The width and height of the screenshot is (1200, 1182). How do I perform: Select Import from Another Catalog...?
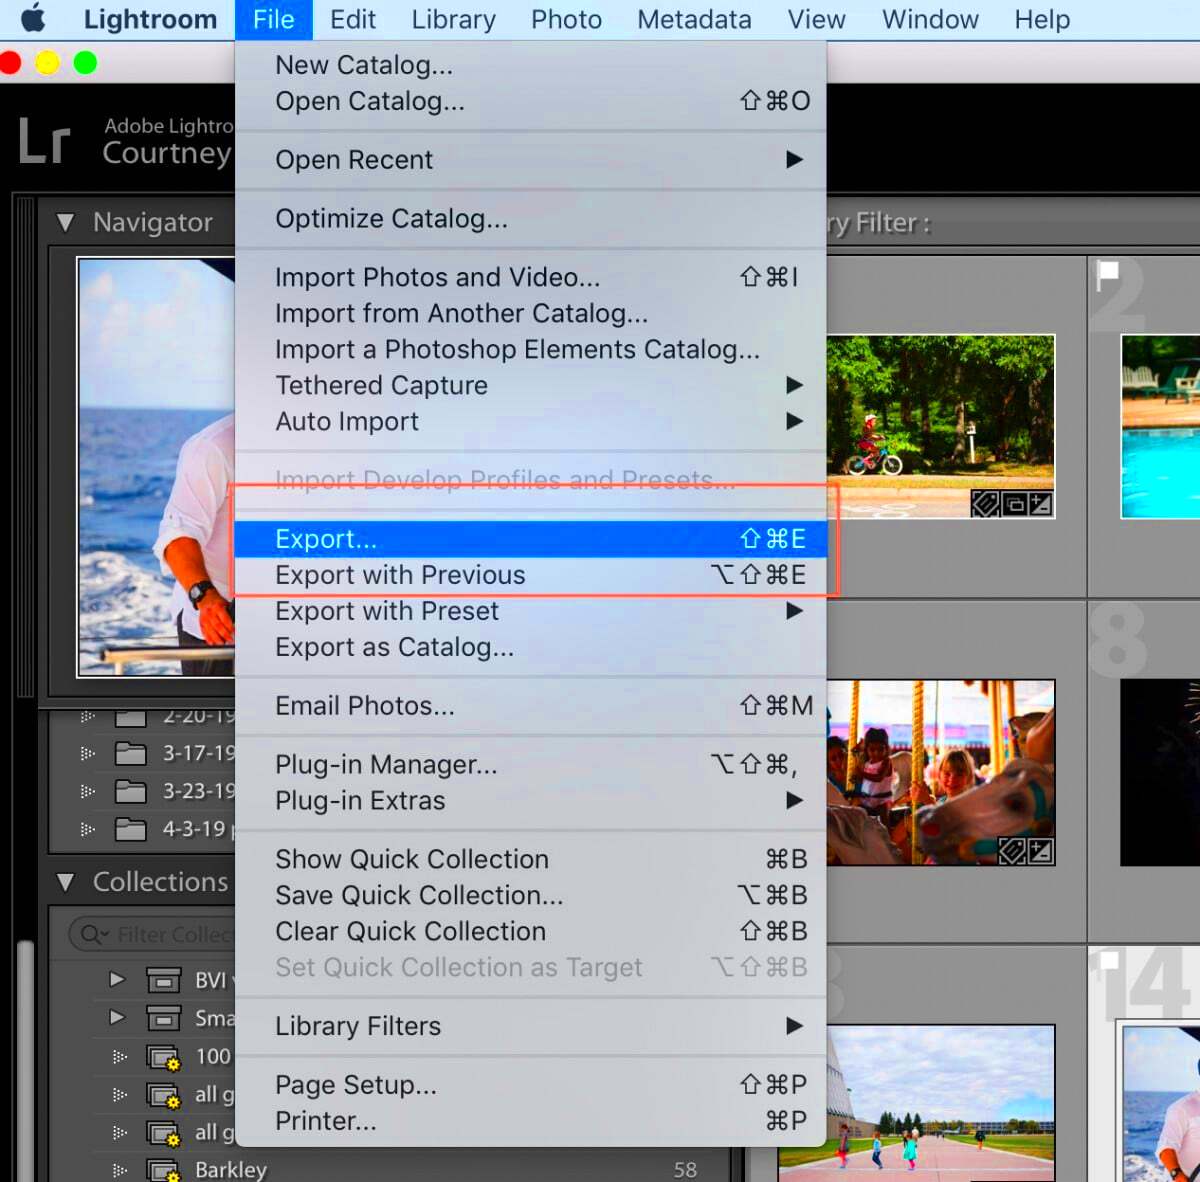[x=531, y=313]
